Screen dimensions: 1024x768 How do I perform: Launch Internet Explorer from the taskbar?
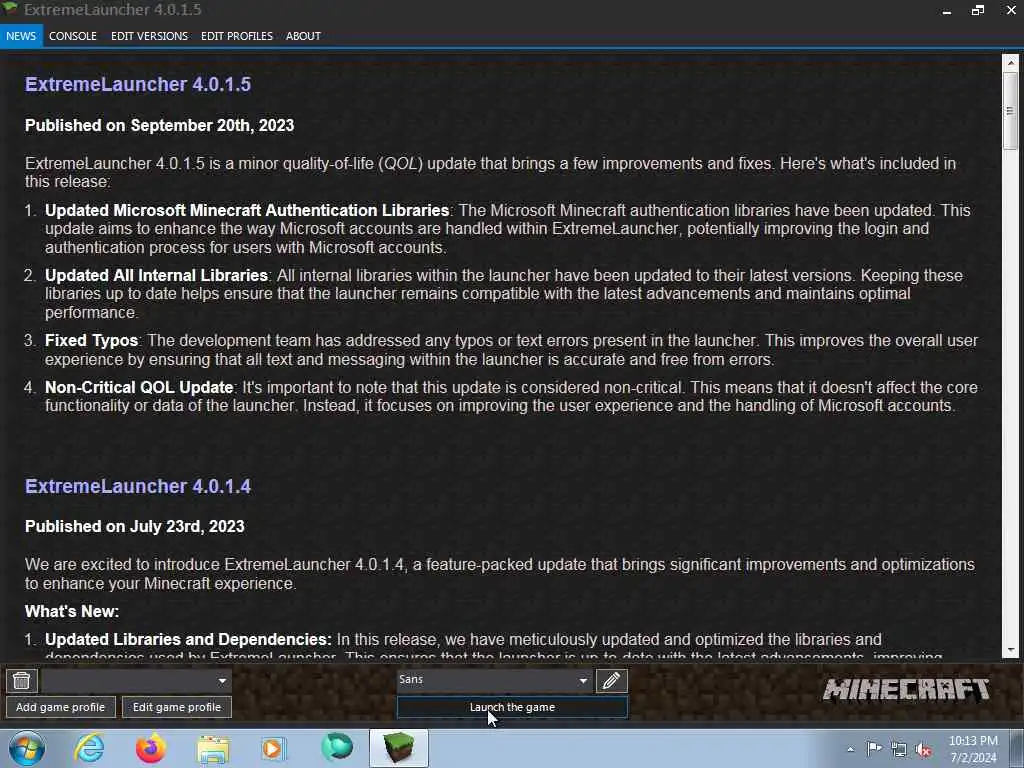(x=89, y=748)
